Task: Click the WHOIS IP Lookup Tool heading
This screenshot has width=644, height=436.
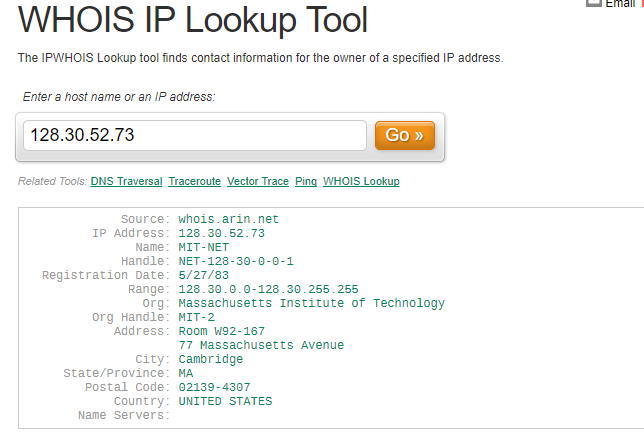Action: [193, 19]
